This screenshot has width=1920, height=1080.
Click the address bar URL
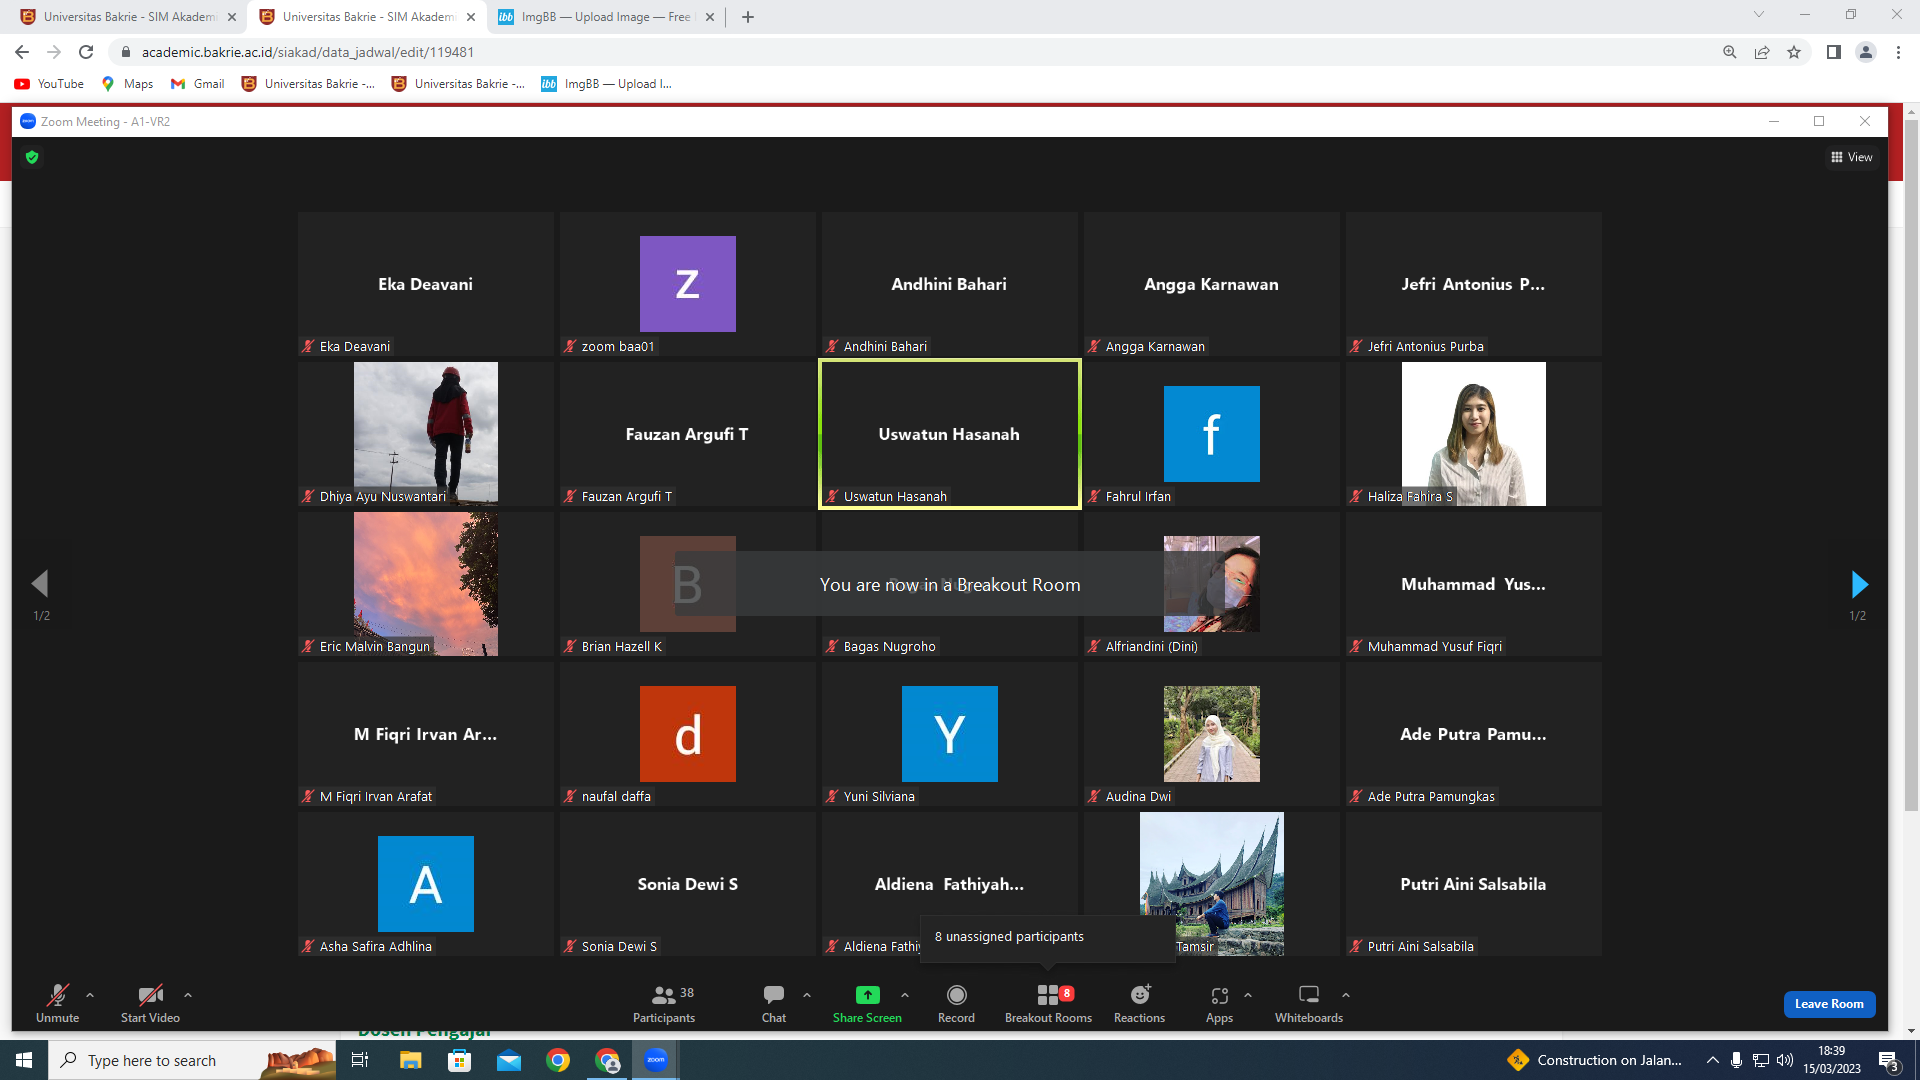click(308, 52)
